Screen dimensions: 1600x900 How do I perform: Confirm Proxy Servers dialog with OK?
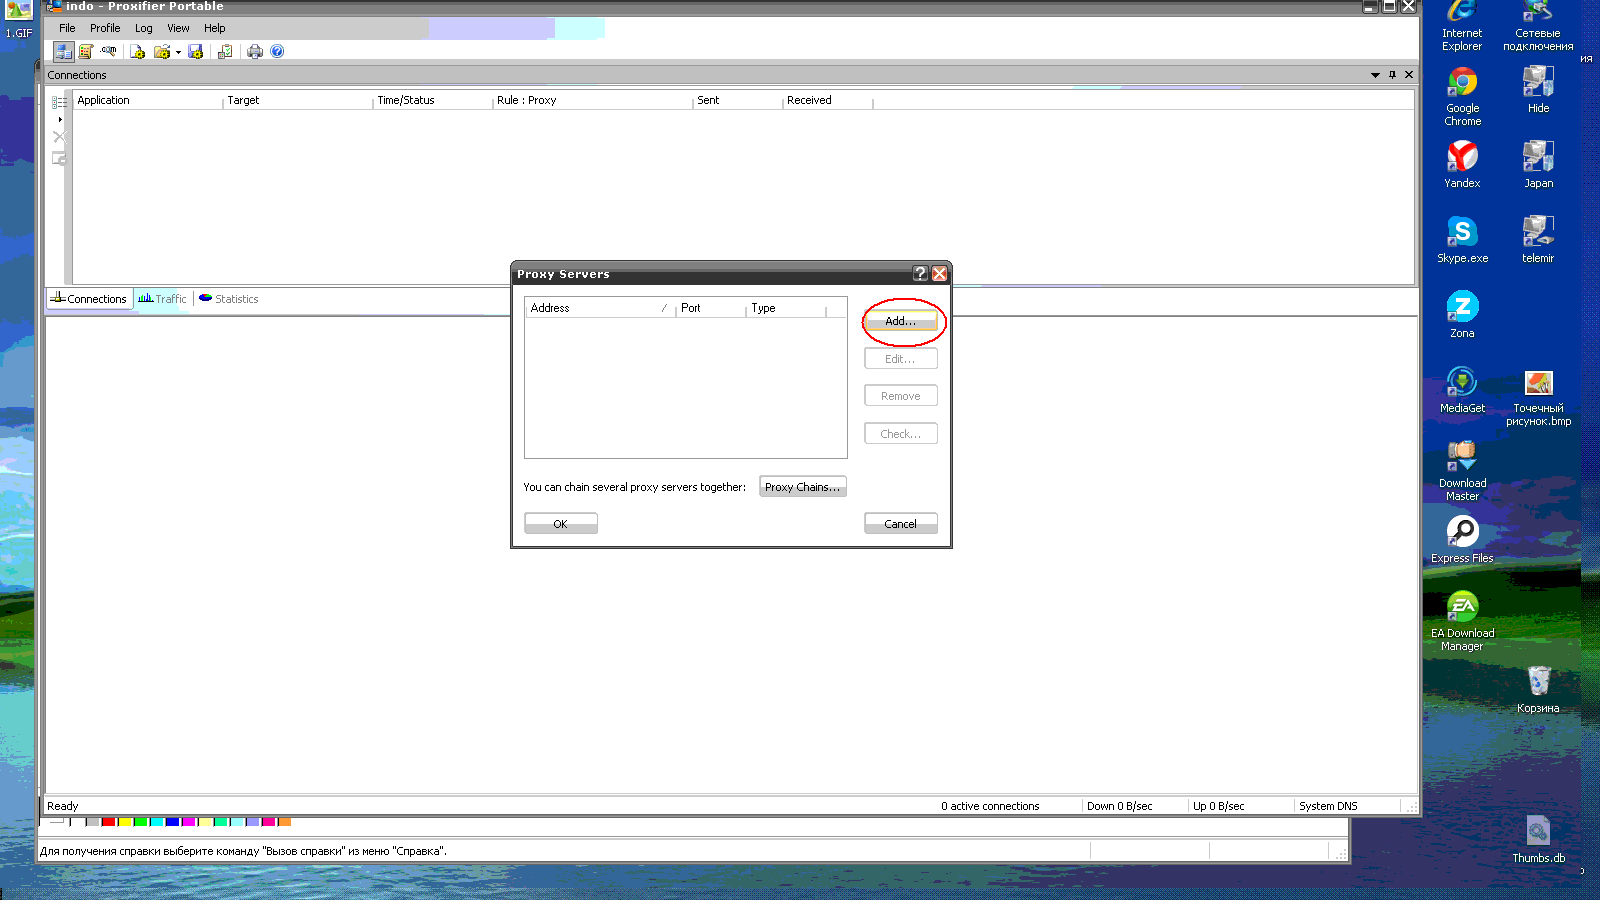(x=561, y=524)
